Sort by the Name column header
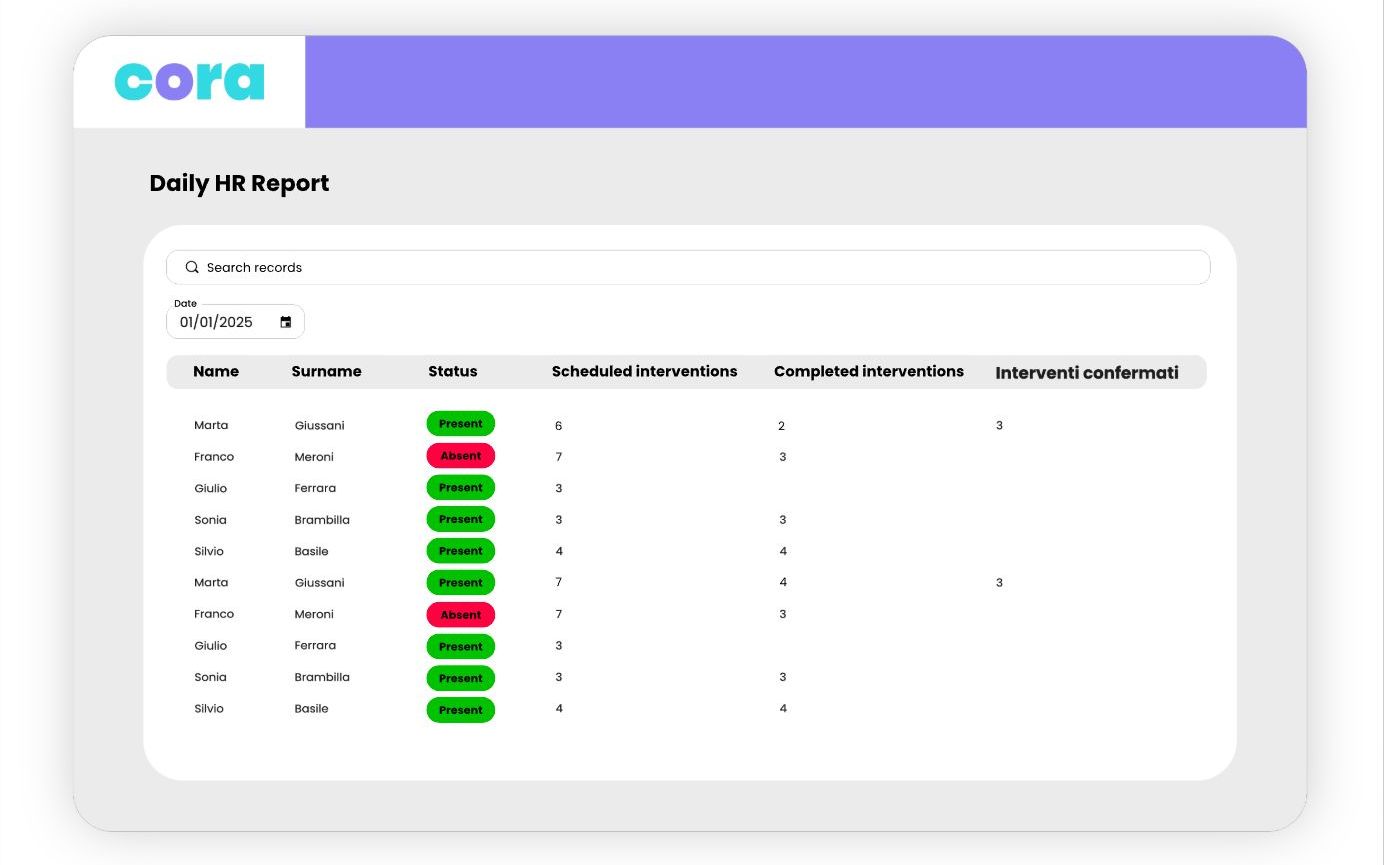Viewport: 1384px width, 865px height. [216, 371]
